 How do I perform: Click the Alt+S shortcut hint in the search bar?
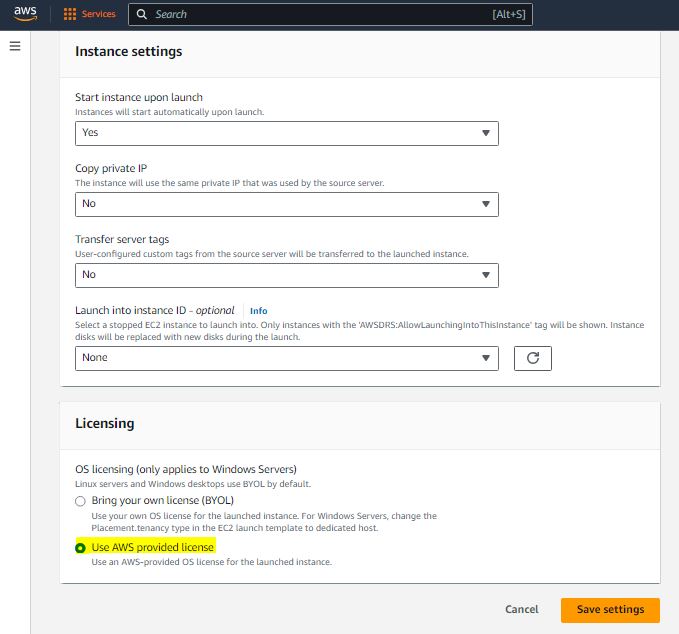point(509,14)
